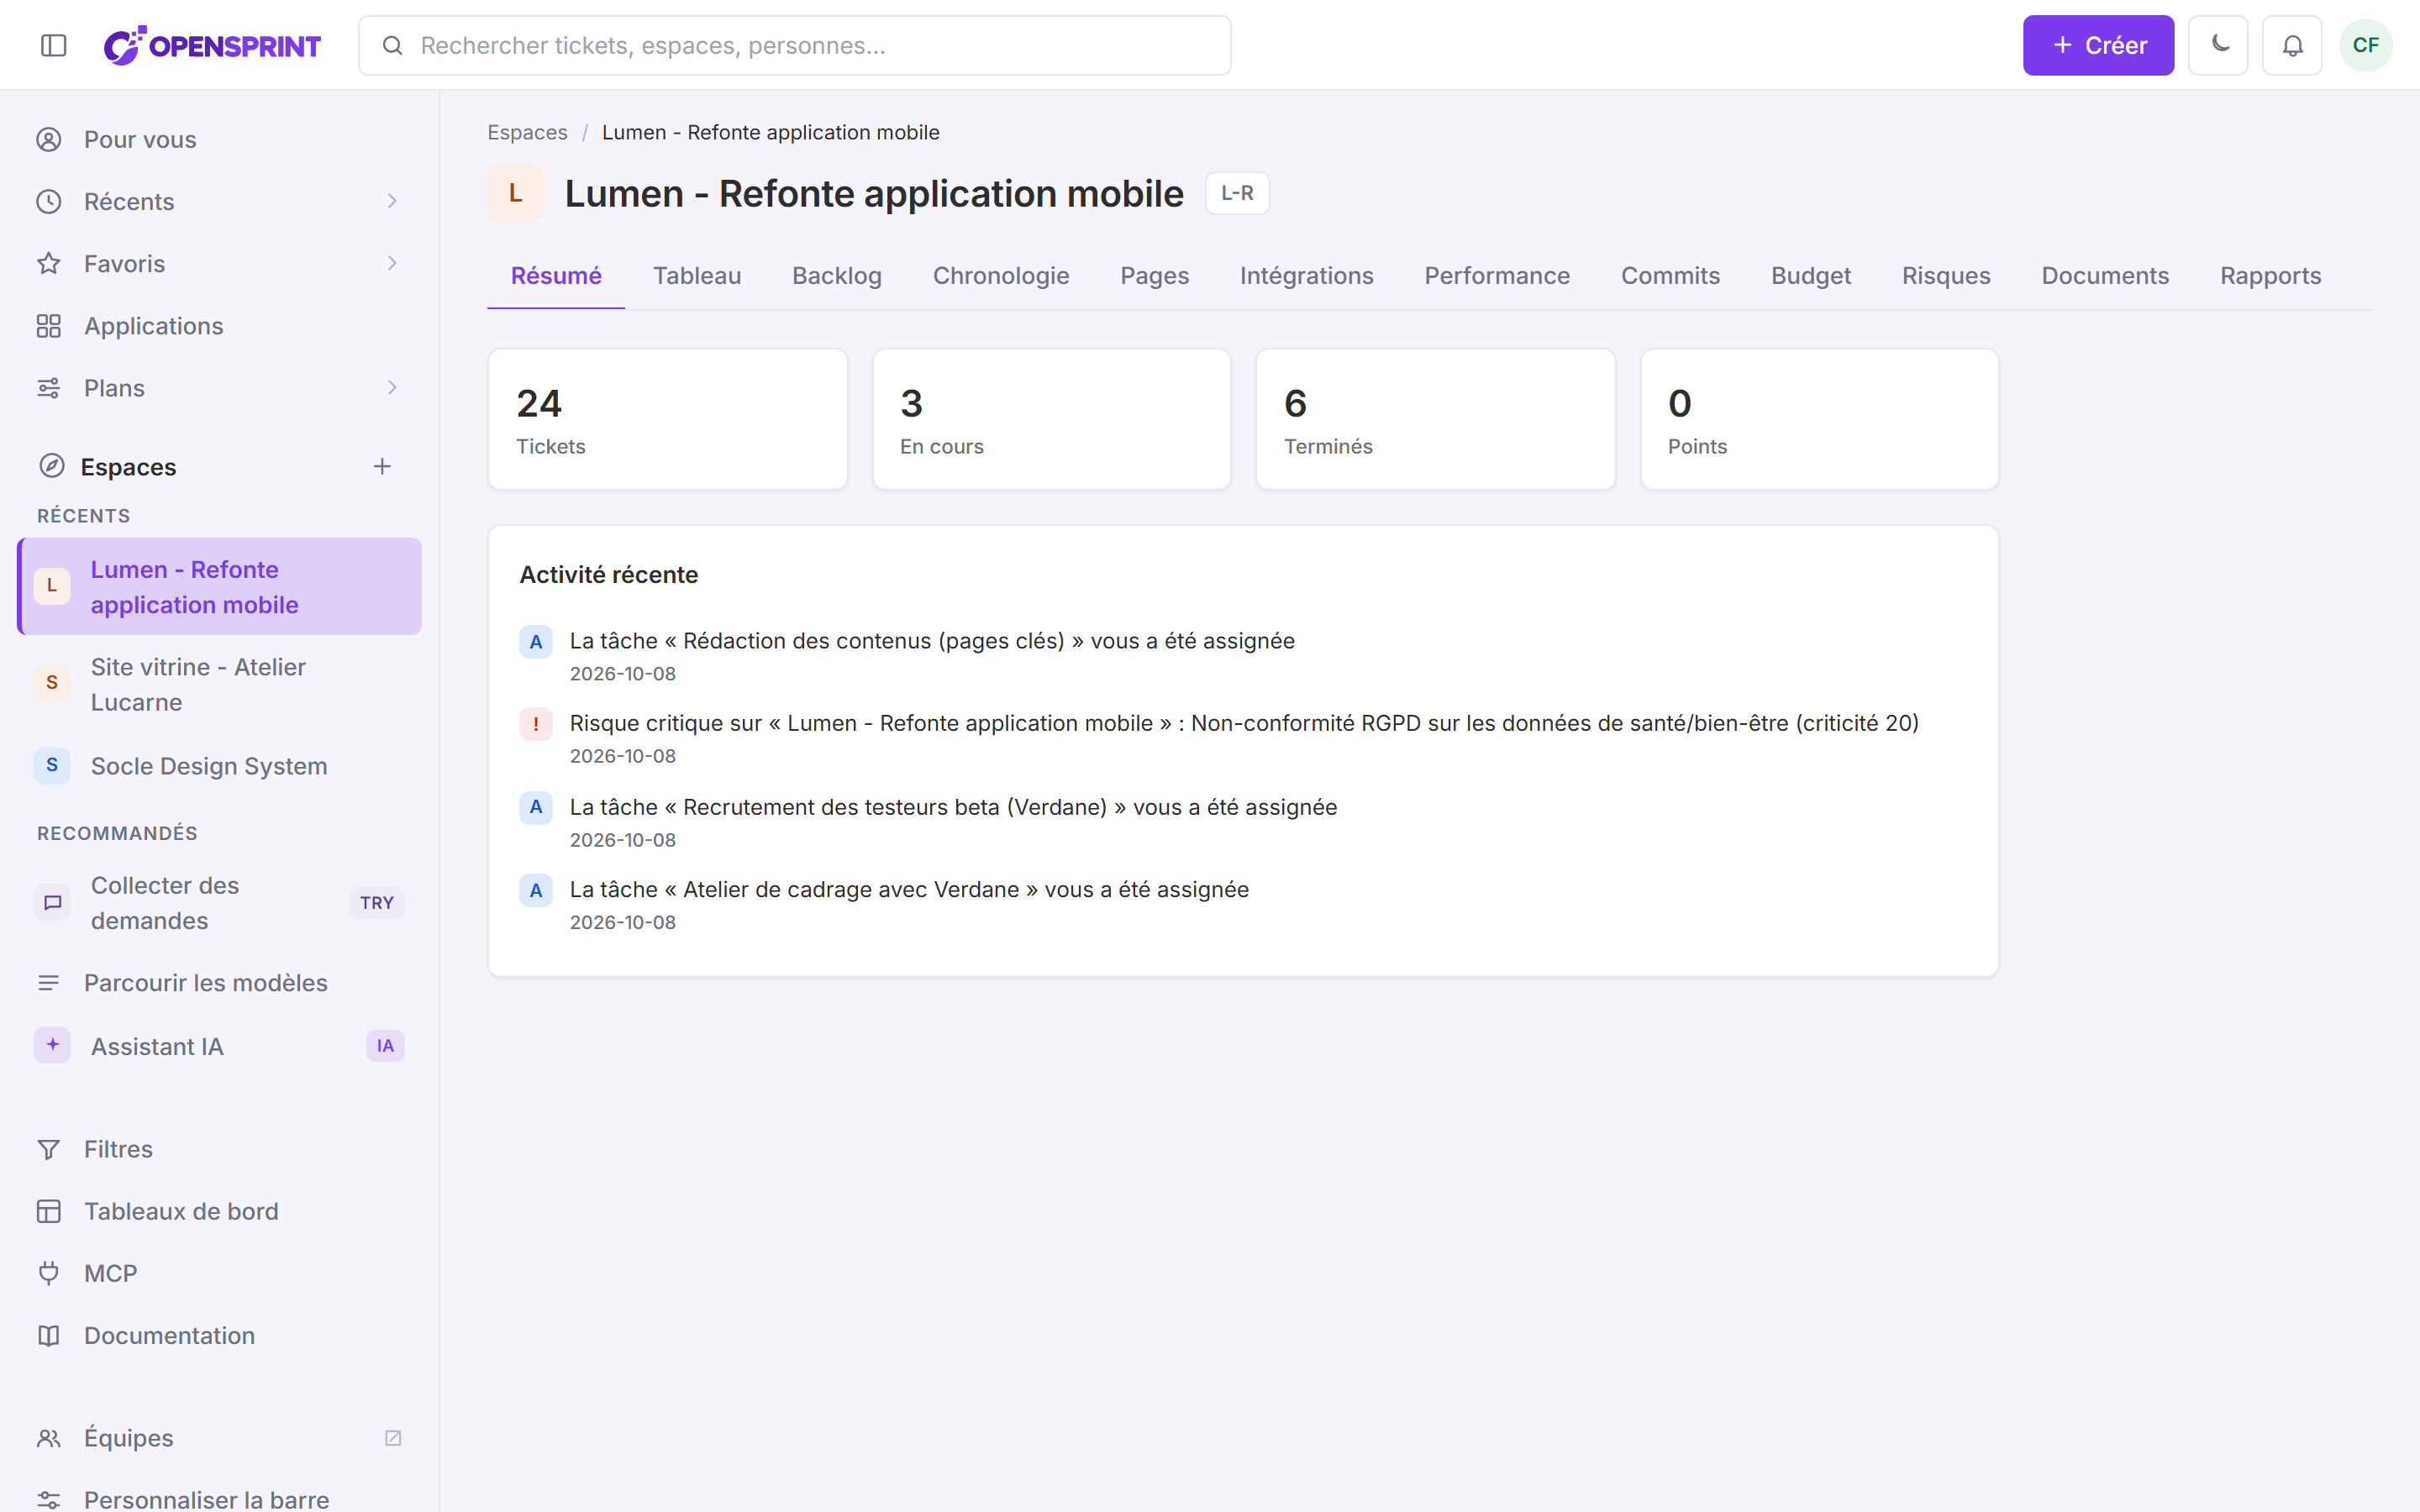2420x1512 pixels.
Task: Toggle dark mode with the moon icon
Action: 2218,45
